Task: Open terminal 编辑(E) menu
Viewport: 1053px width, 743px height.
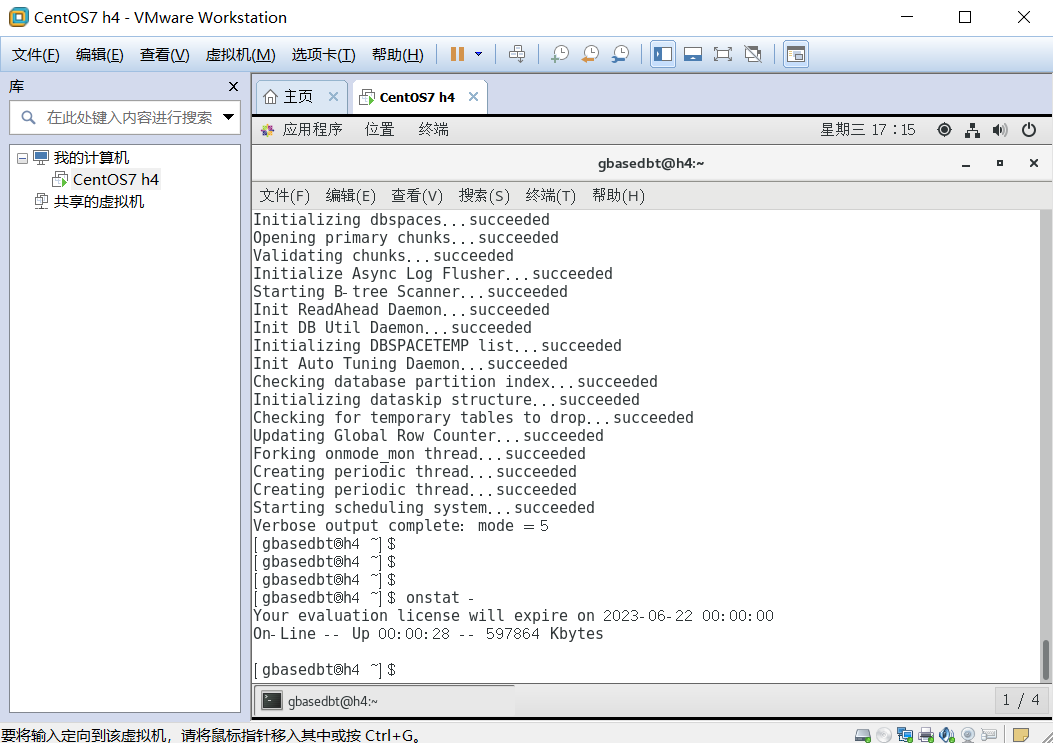Action: pos(351,195)
